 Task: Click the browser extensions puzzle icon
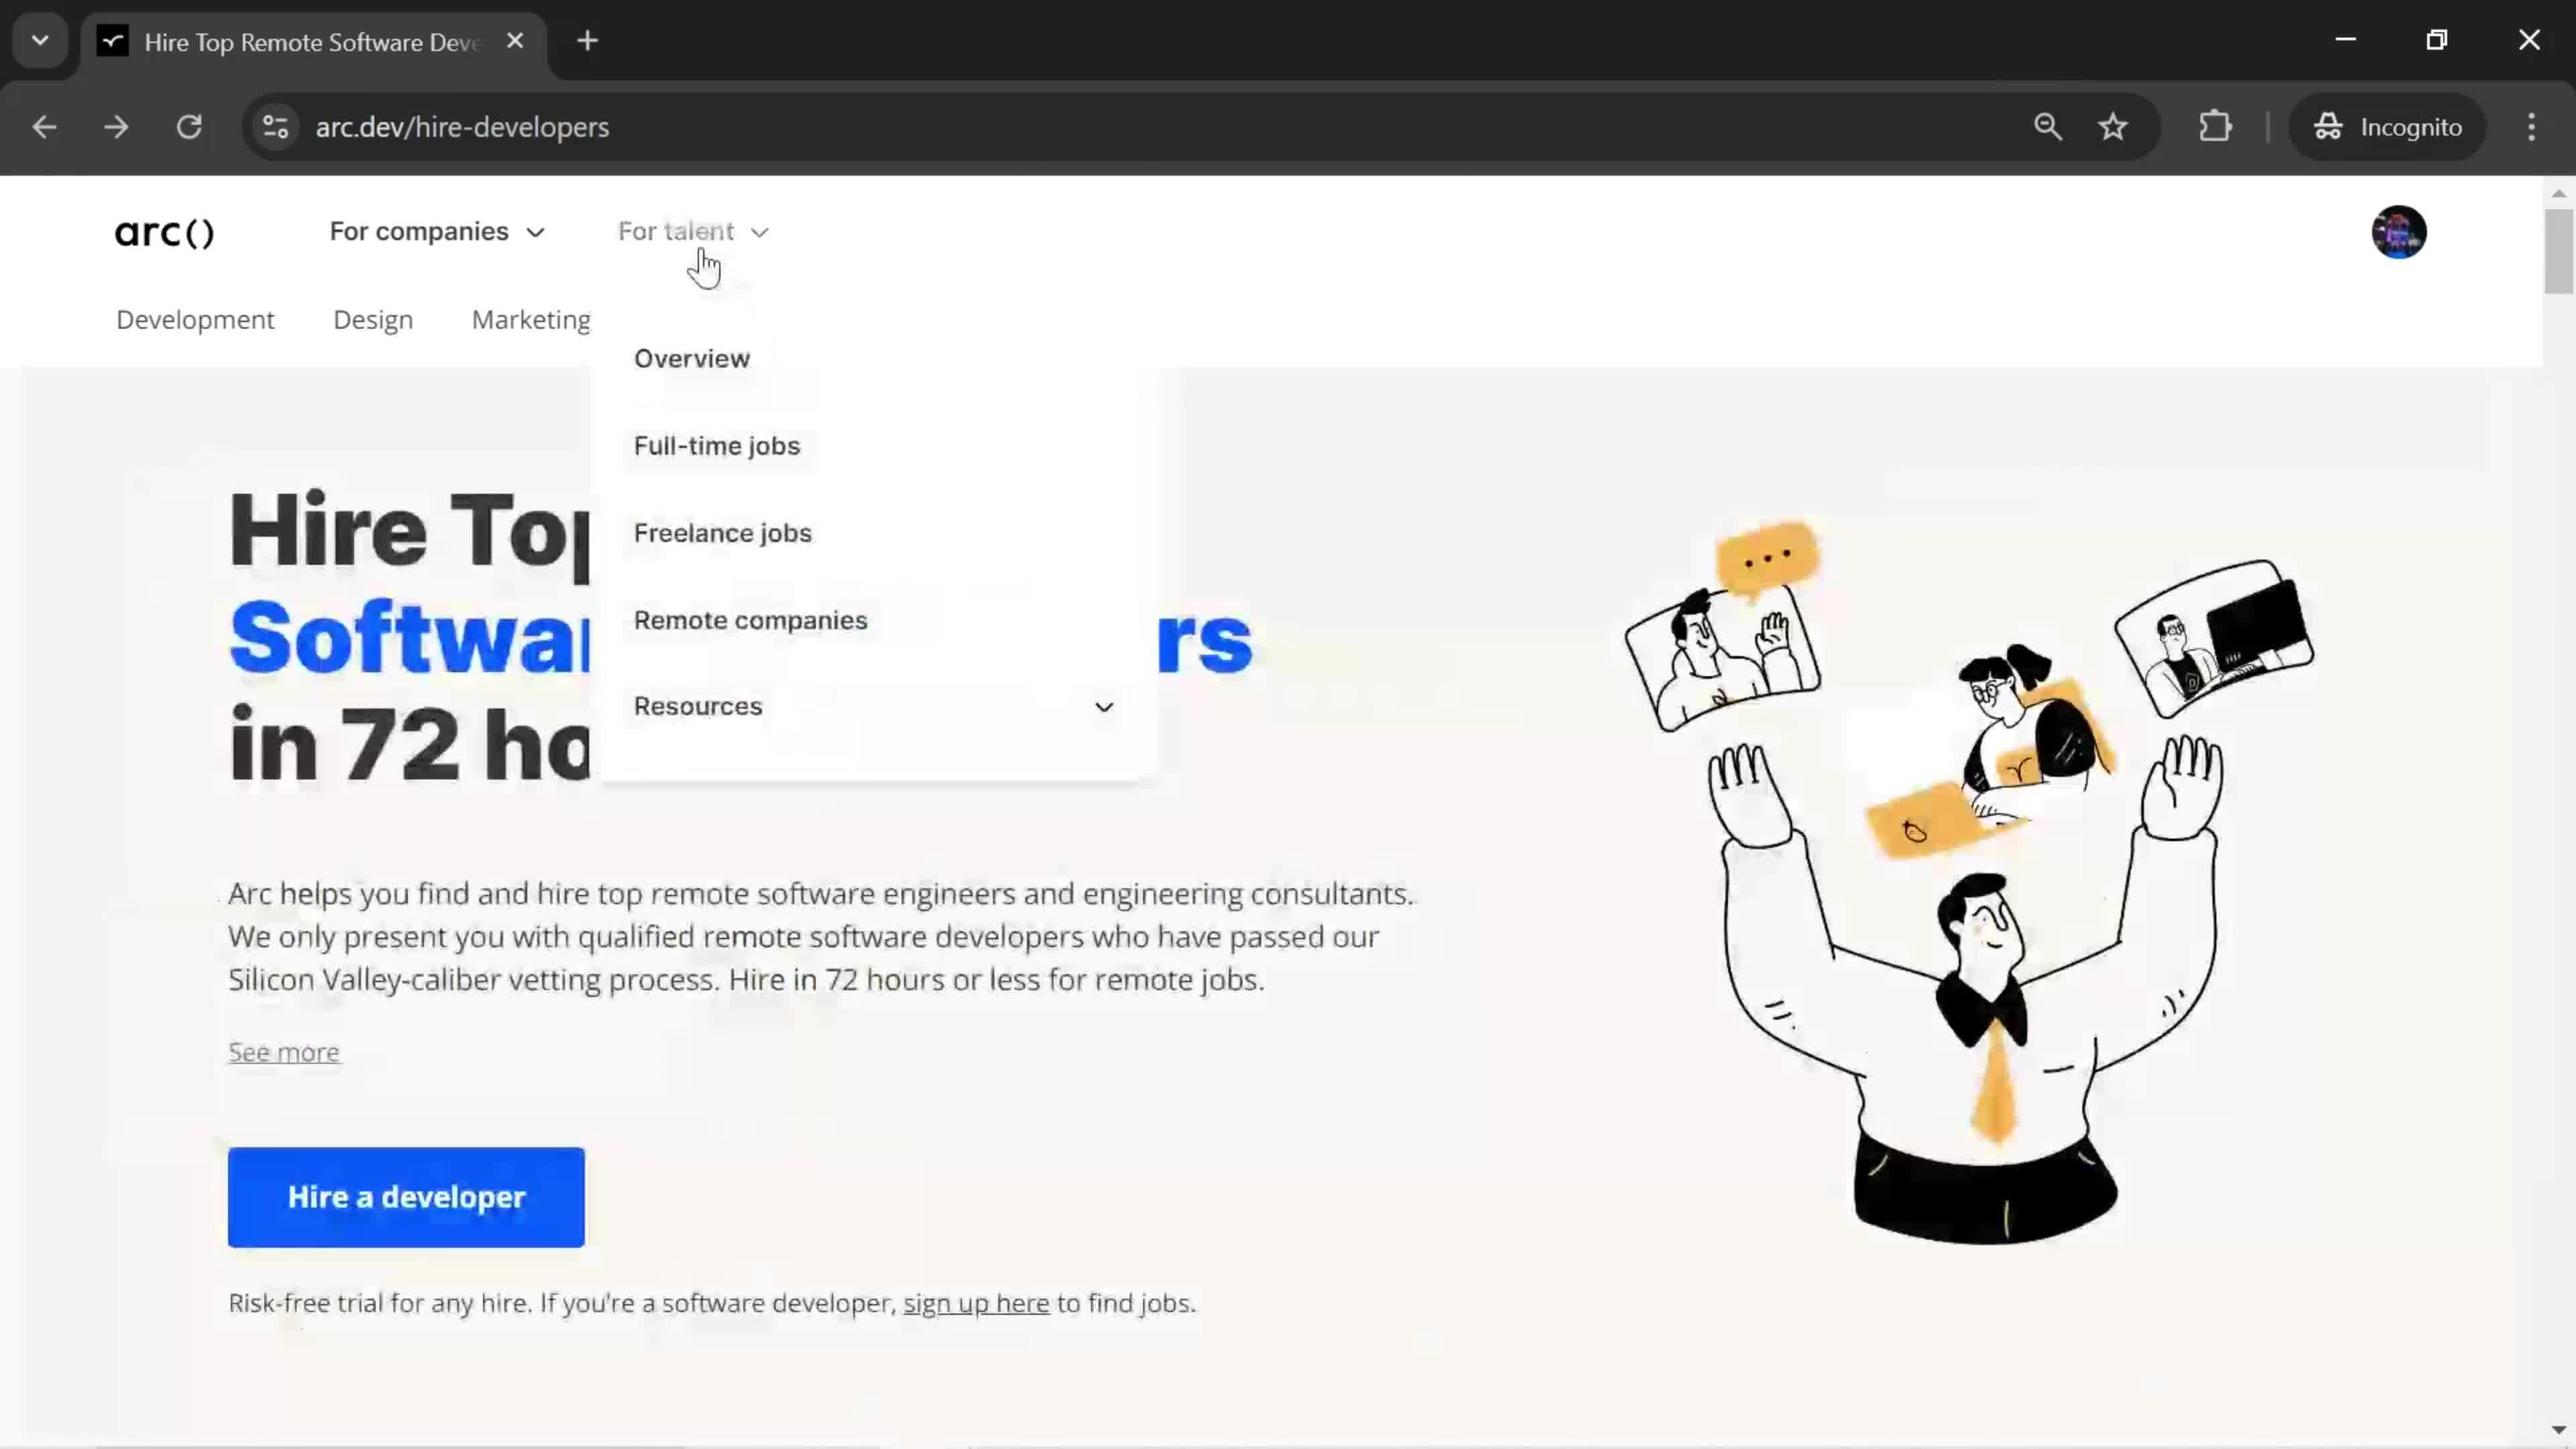(x=2217, y=125)
